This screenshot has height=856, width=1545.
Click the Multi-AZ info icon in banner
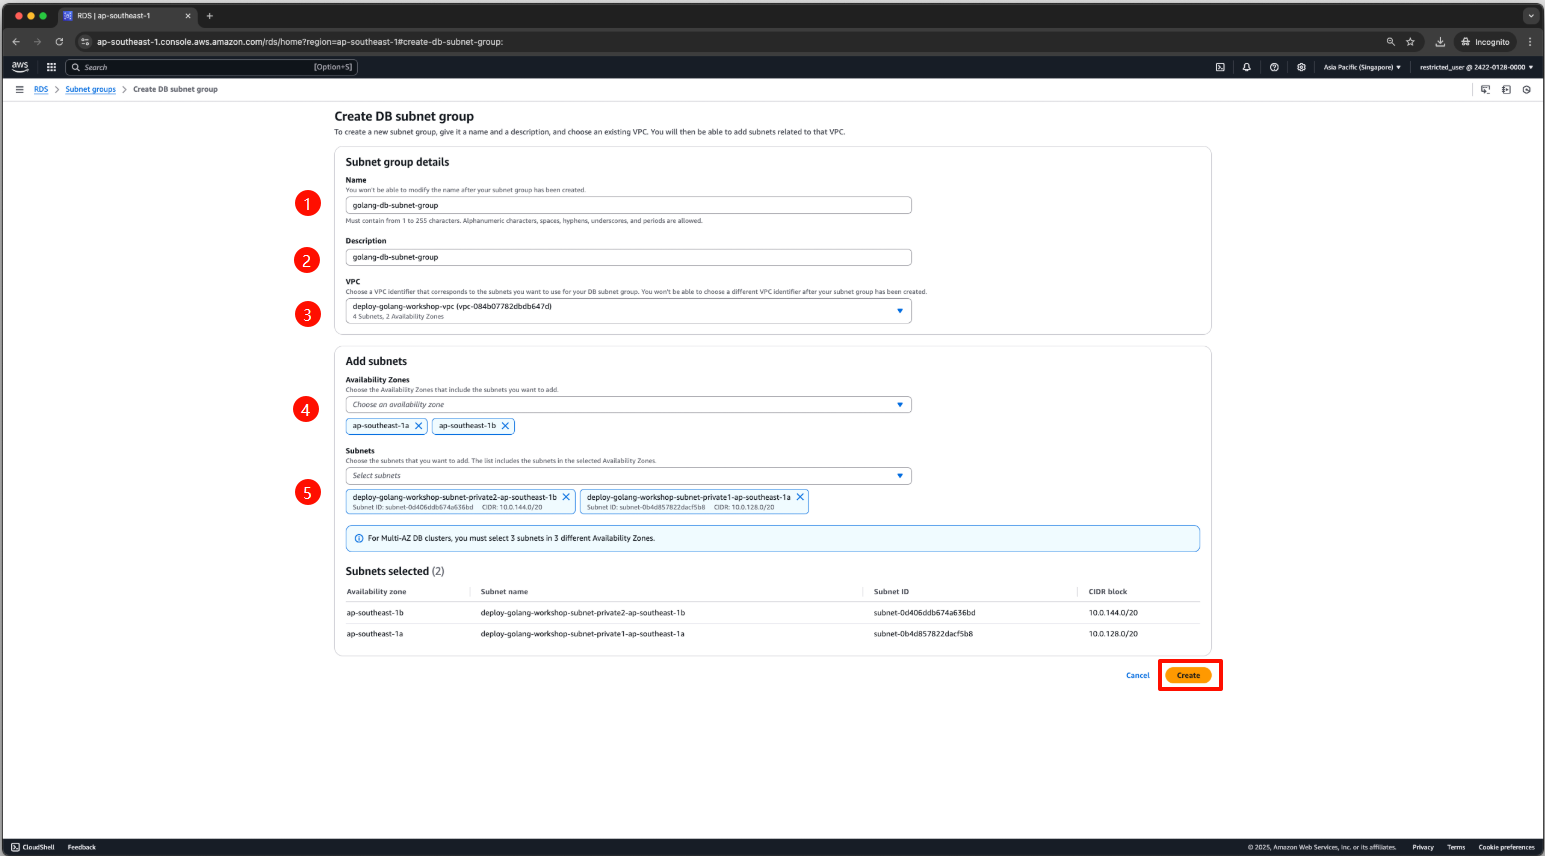(359, 538)
